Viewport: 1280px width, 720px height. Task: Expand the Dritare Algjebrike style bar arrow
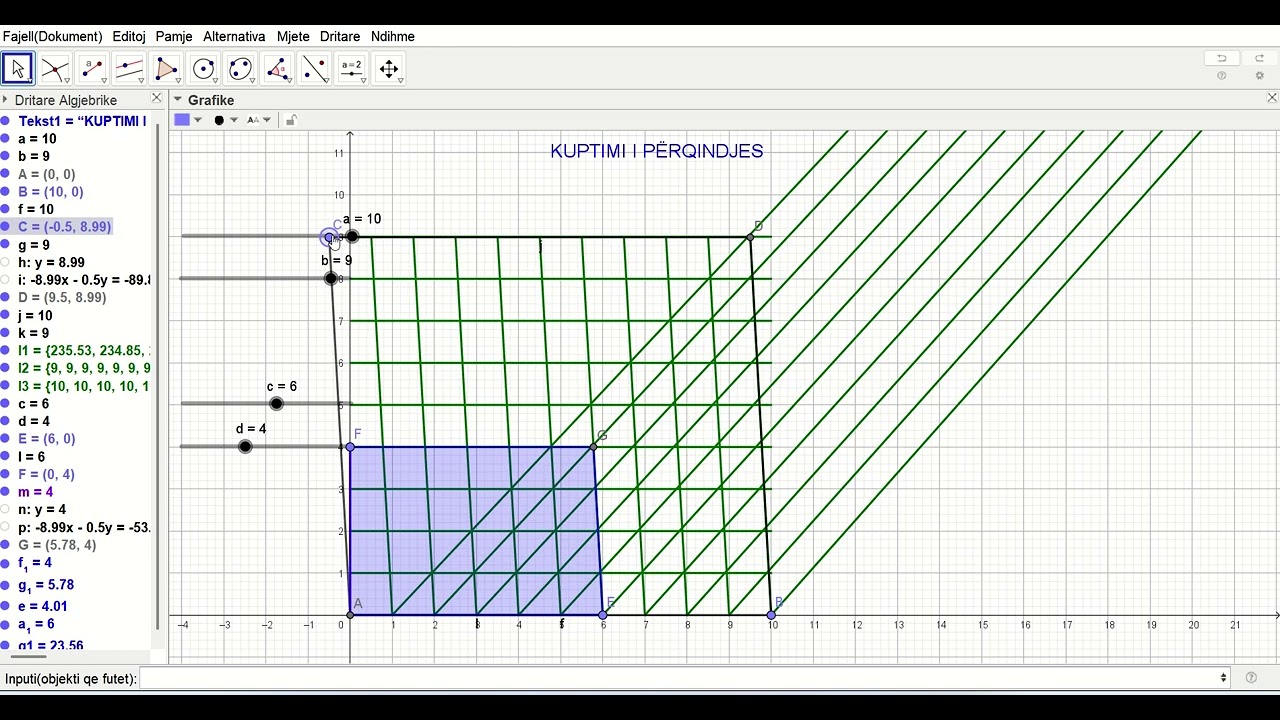(x=5, y=100)
